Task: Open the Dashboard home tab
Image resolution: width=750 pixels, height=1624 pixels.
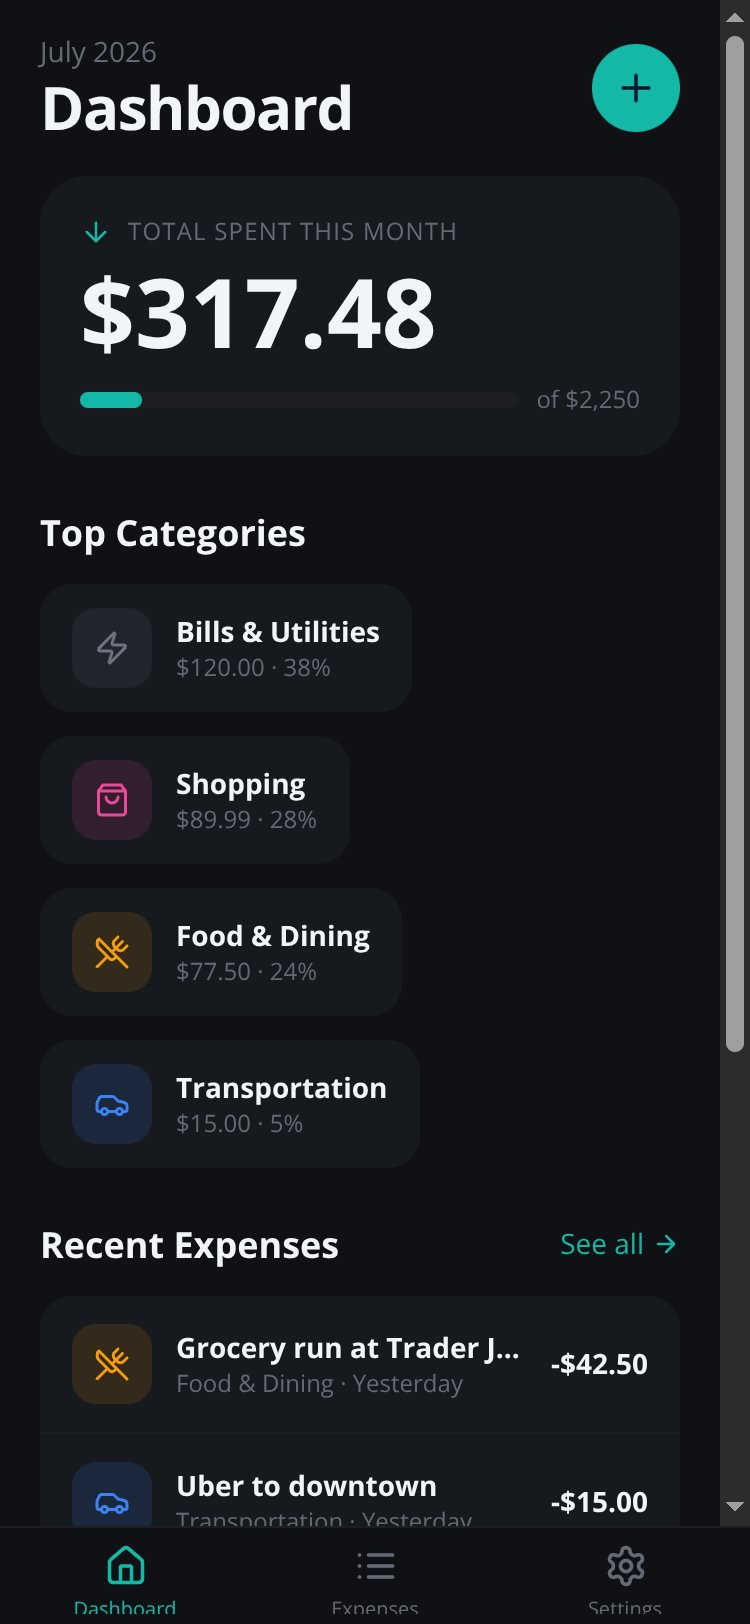Action: (x=125, y=1576)
